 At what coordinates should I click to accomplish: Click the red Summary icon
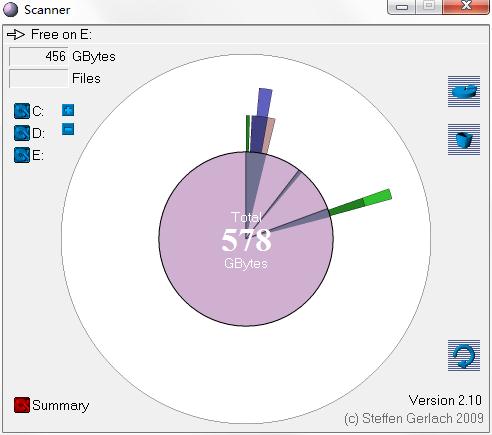tap(22, 405)
